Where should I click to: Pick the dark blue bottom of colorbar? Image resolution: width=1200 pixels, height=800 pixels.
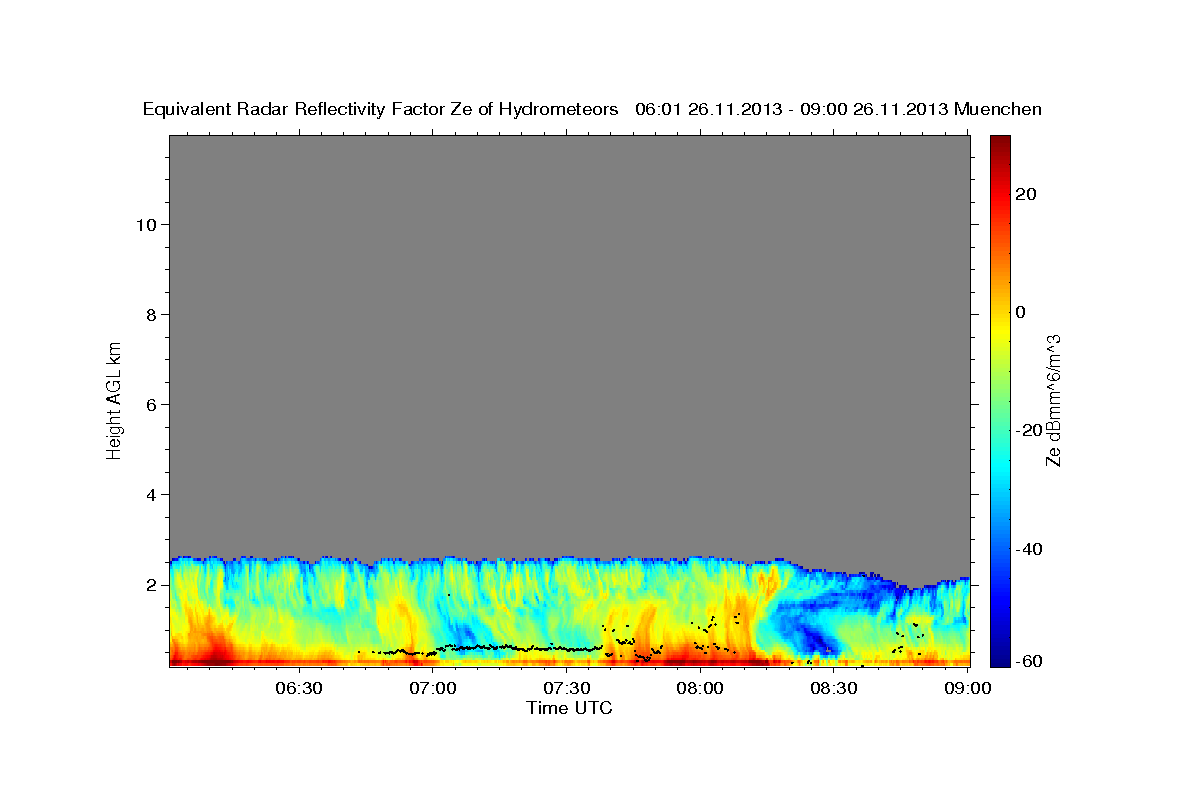click(x=1000, y=659)
